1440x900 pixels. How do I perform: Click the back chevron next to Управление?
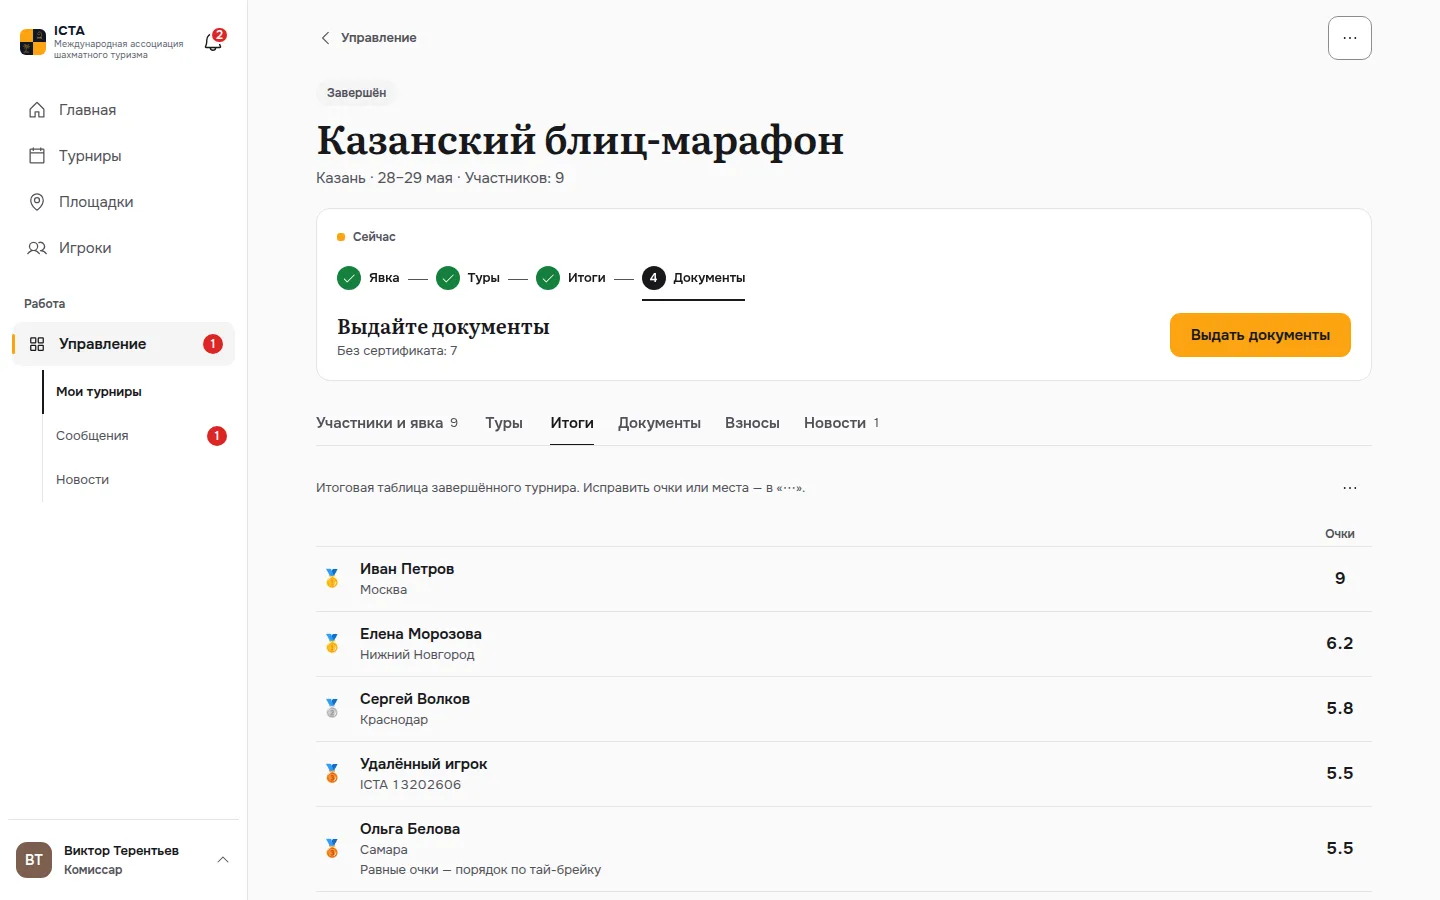pos(325,38)
